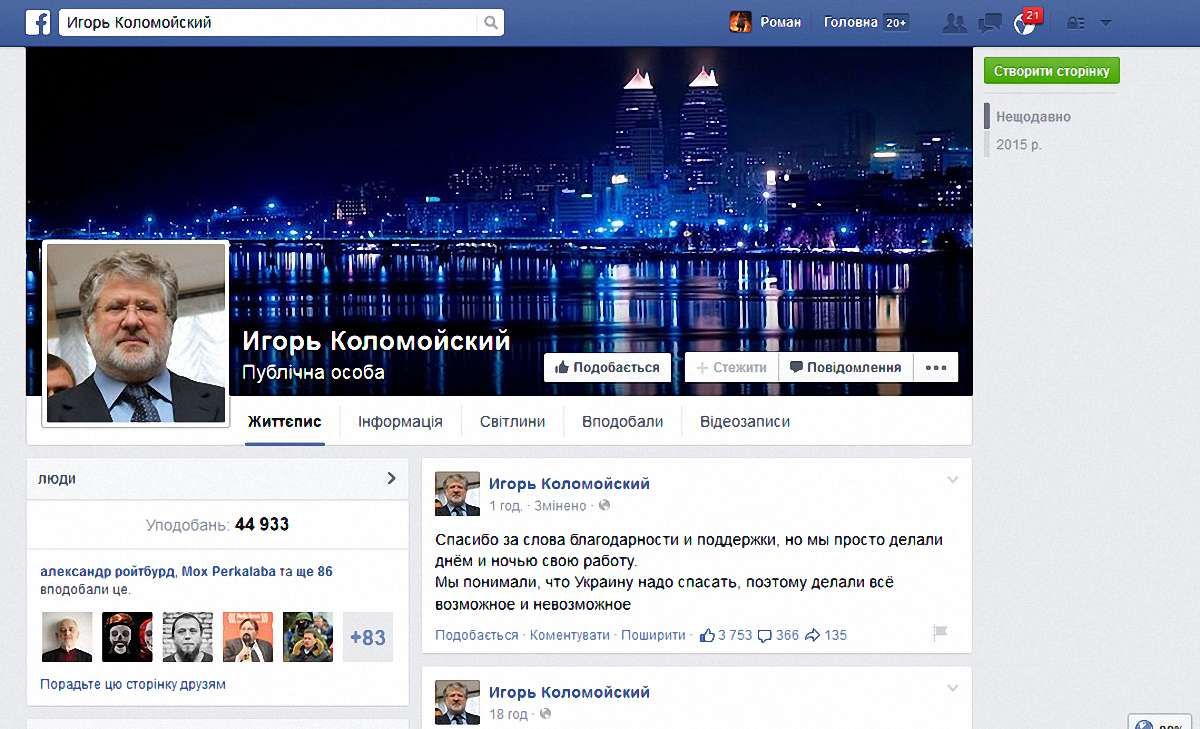
Task: Go to Головна home link
Action: click(851, 22)
